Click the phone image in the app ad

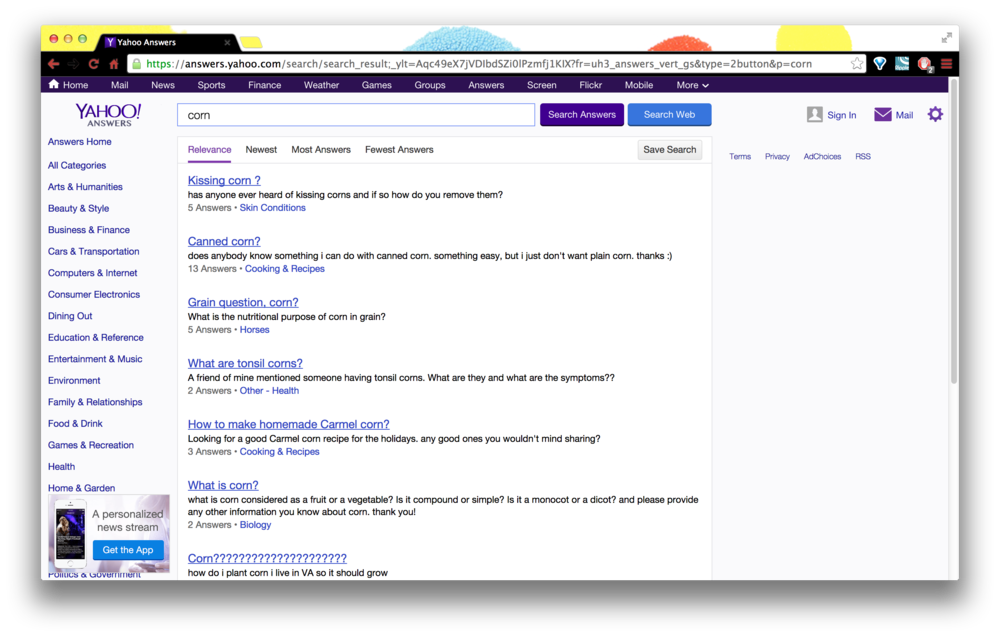pos(70,534)
